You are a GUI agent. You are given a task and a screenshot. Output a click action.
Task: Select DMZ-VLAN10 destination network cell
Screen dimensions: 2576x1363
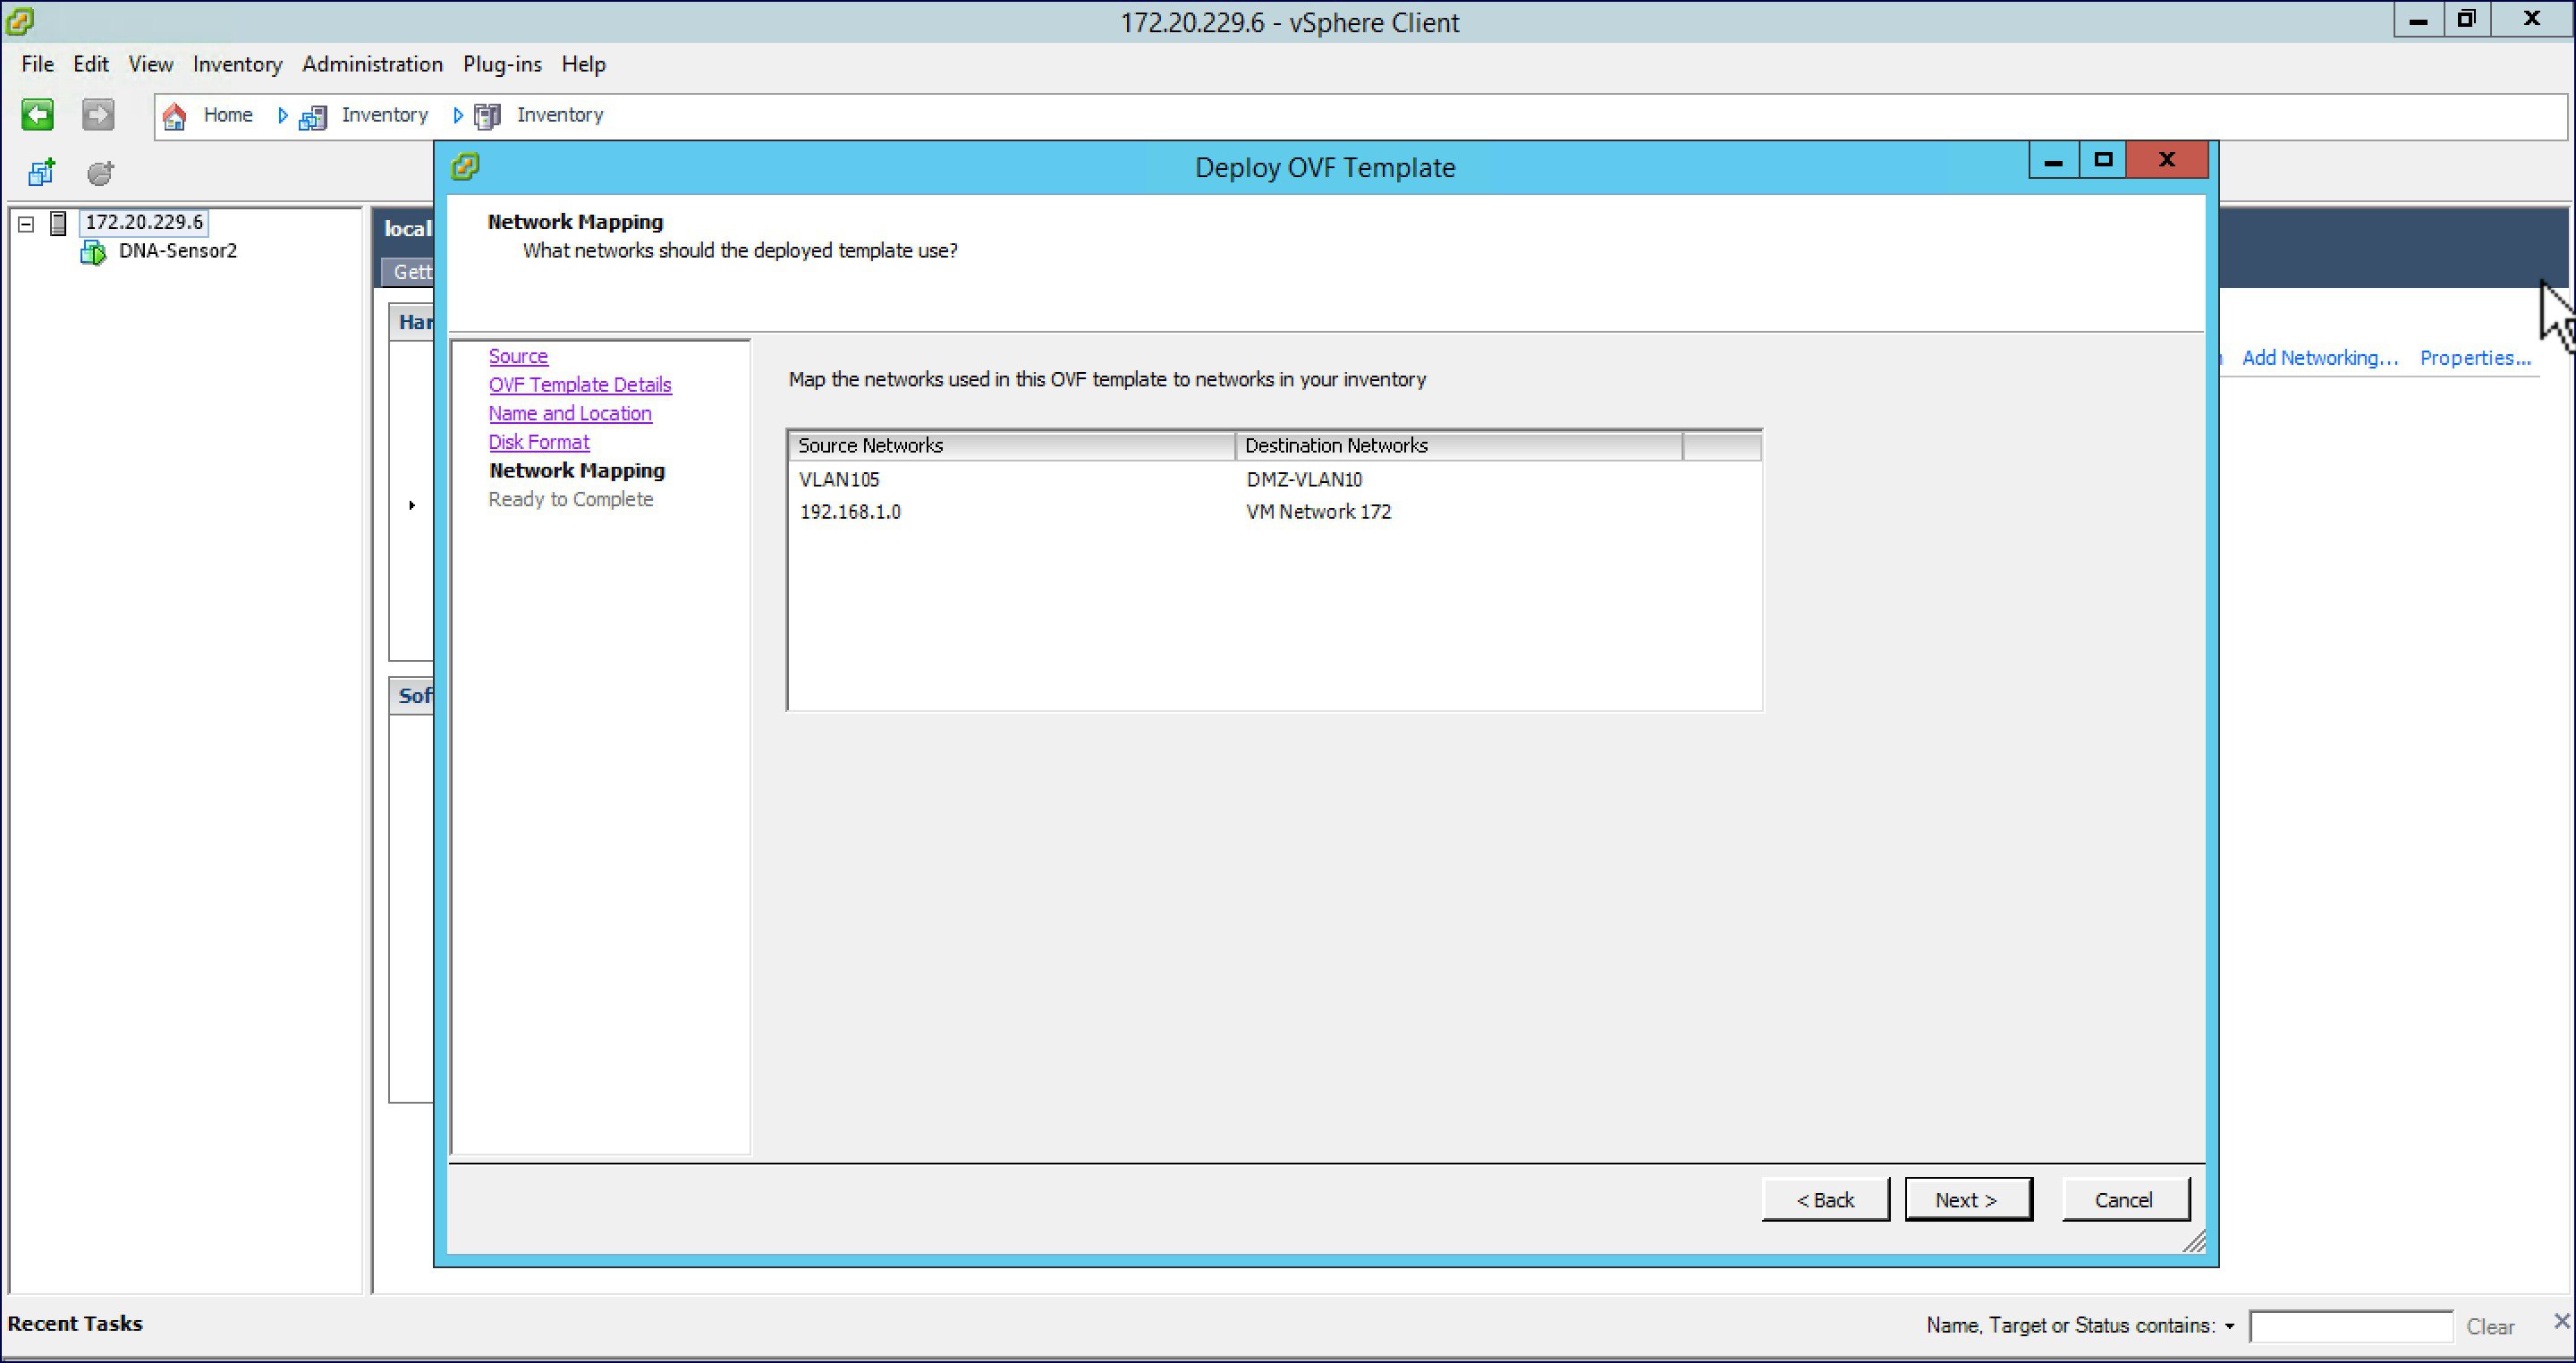[1303, 480]
